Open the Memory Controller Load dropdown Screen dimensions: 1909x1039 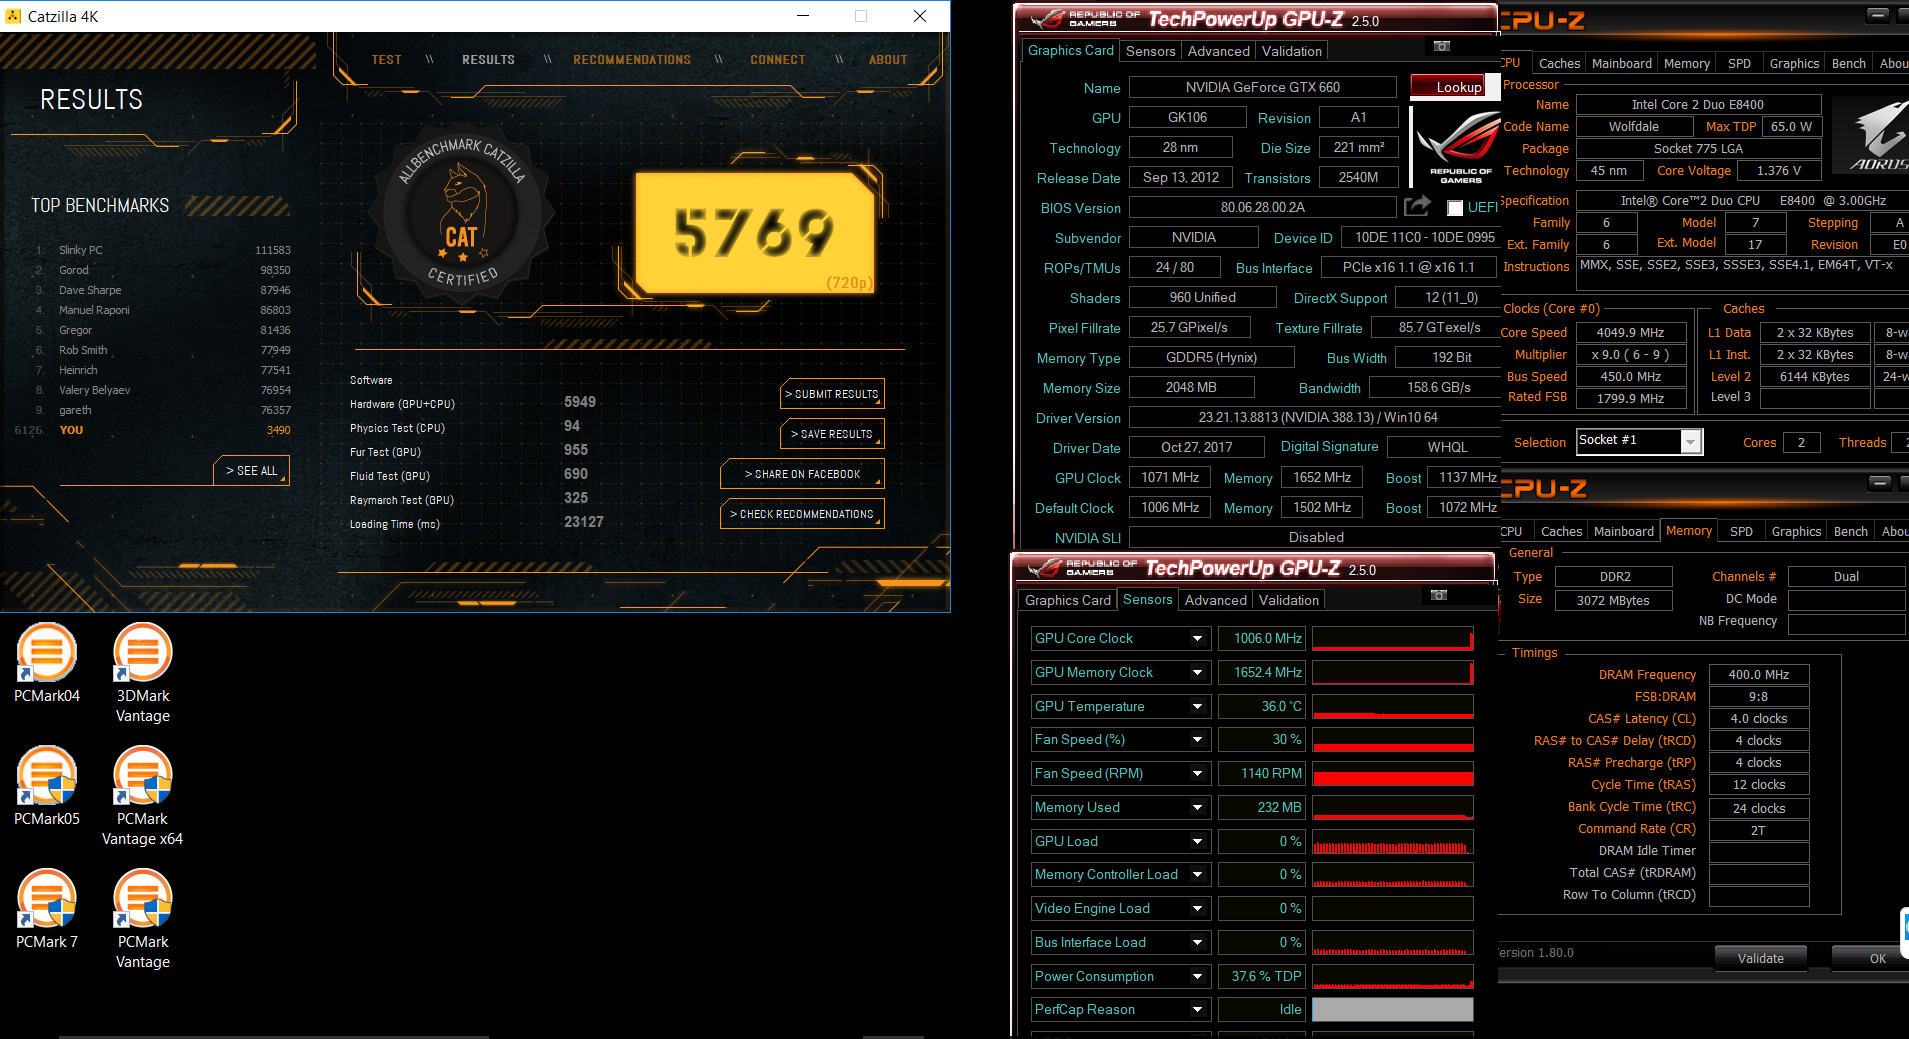click(x=1197, y=875)
